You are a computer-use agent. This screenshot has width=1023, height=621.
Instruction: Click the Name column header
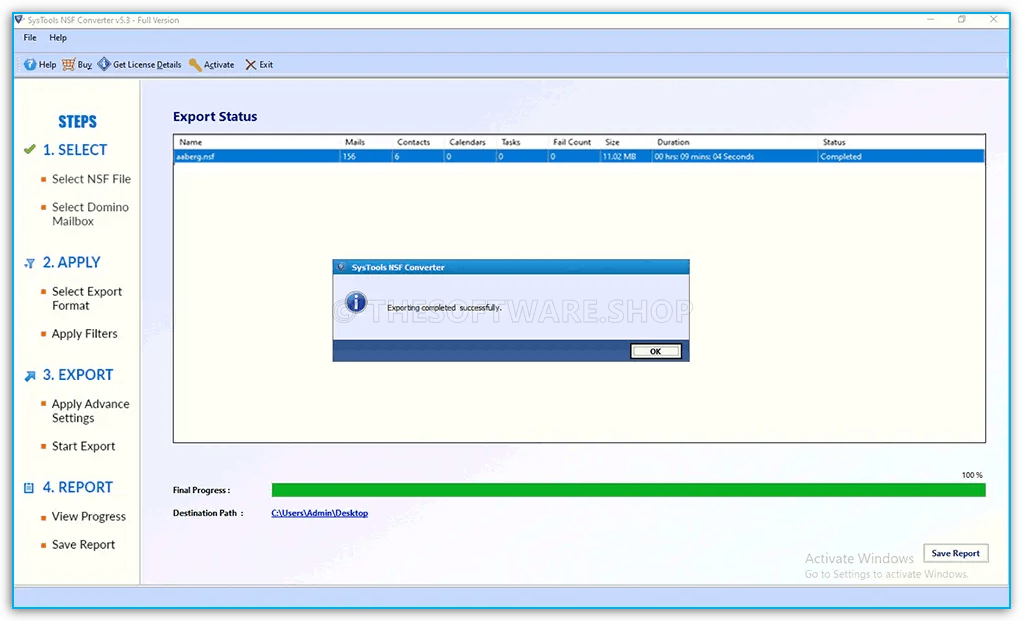pyautogui.click(x=191, y=142)
